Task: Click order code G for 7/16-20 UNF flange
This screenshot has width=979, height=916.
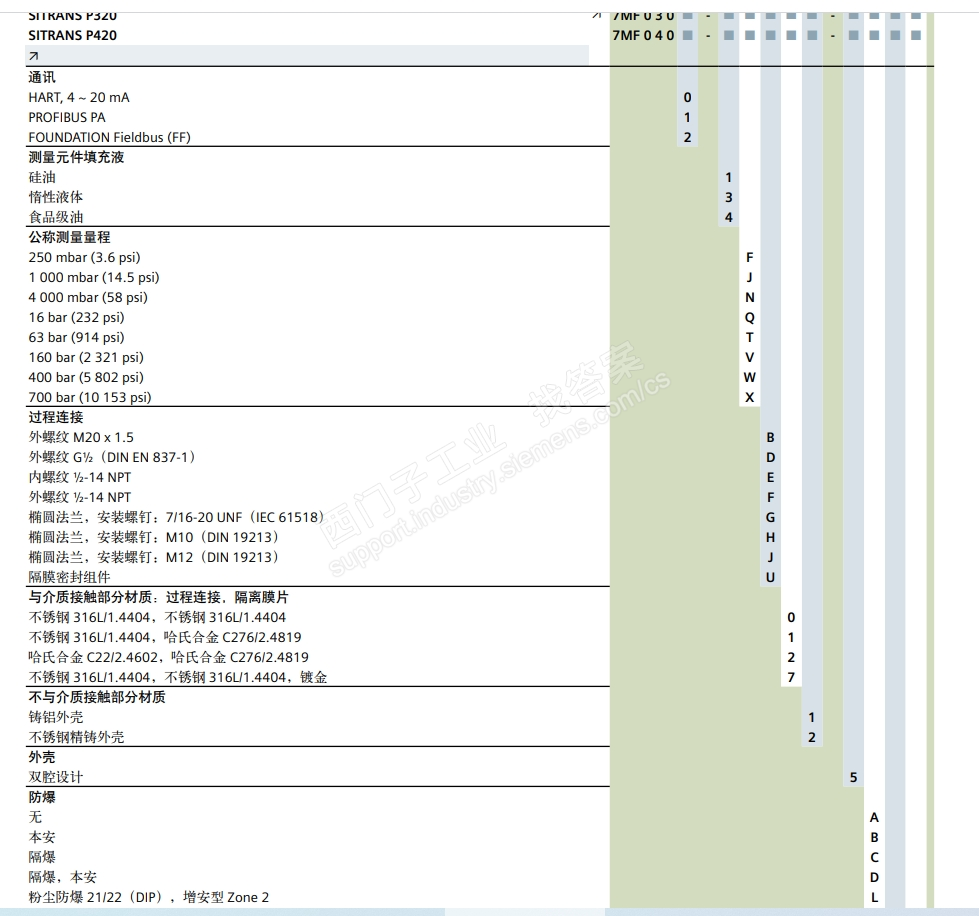Action: tap(770, 517)
